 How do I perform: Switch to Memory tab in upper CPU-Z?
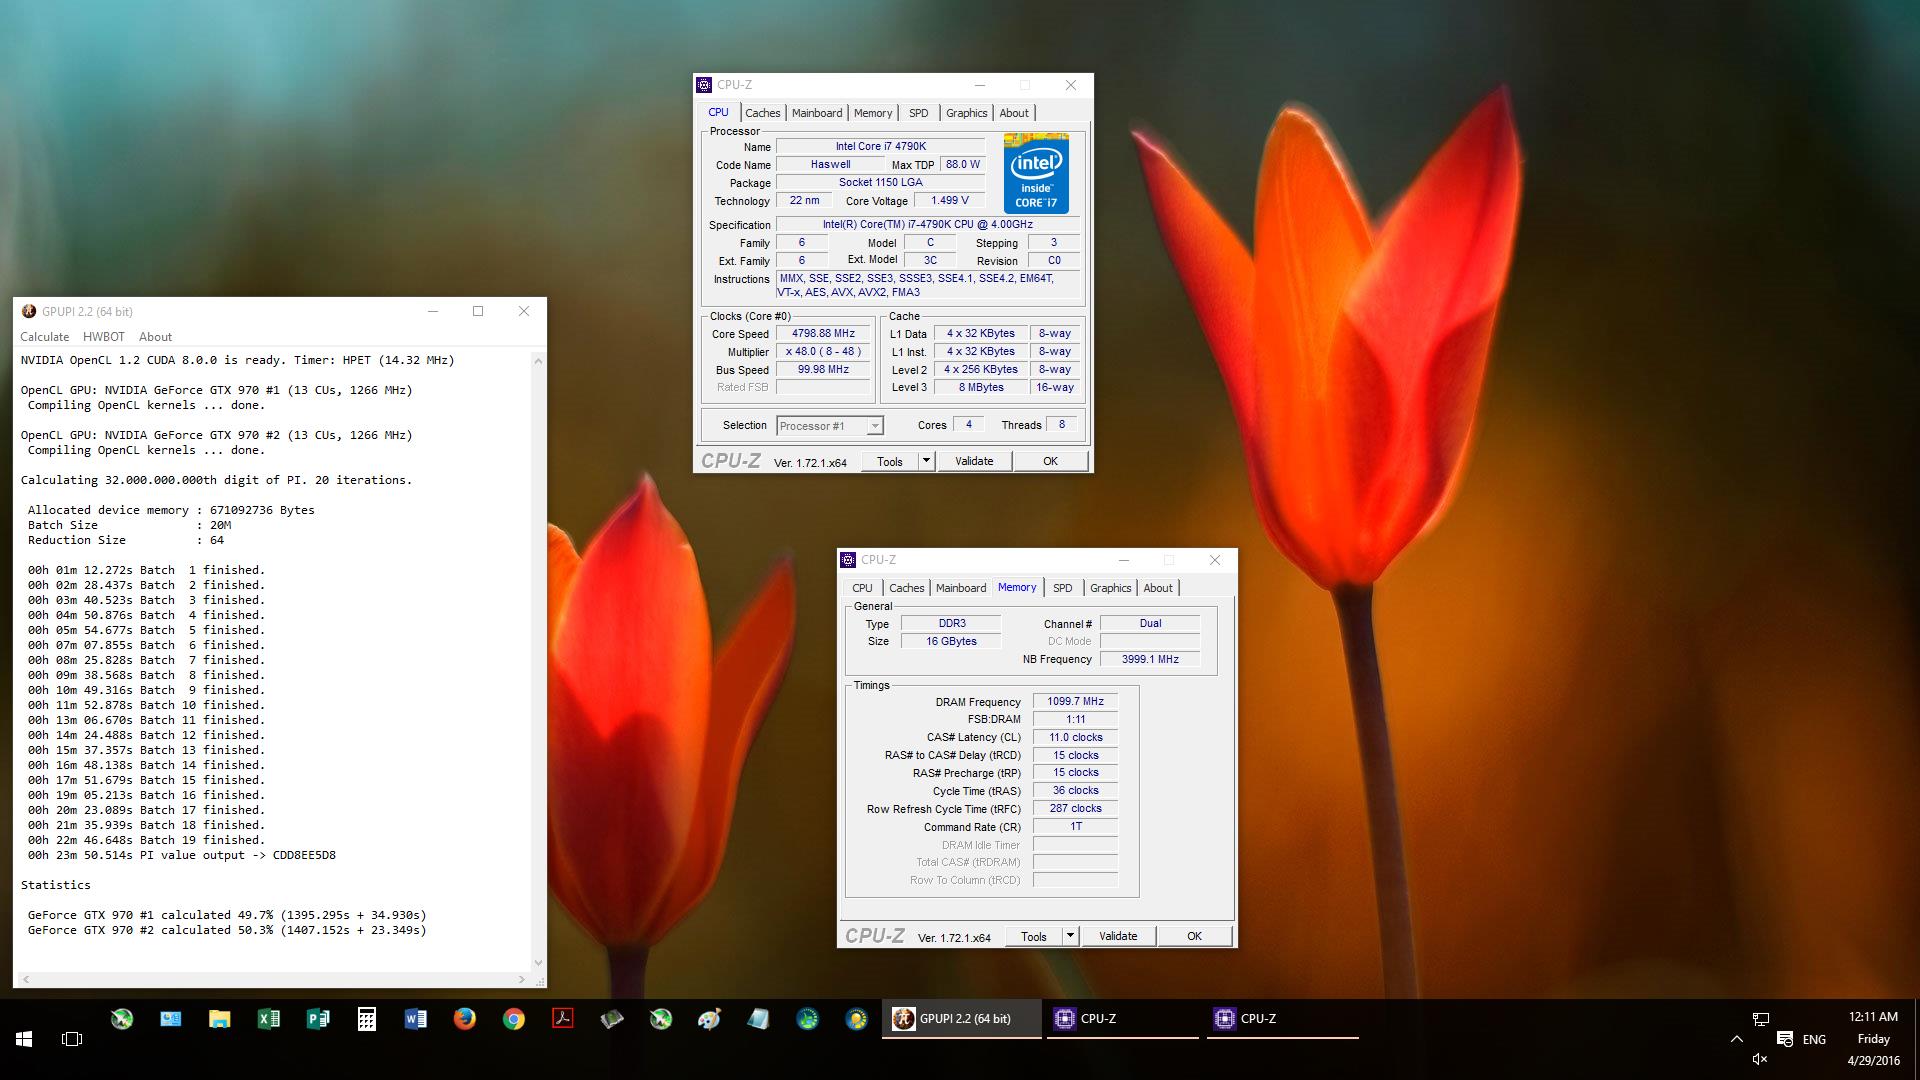click(x=873, y=113)
